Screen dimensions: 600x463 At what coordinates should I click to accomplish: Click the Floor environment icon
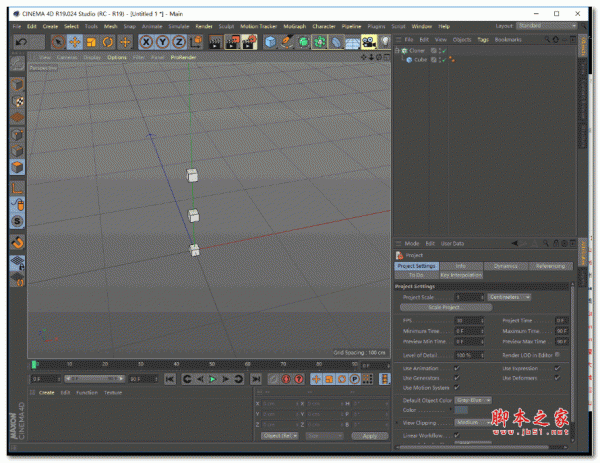pyautogui.click(x=352, y=42)
